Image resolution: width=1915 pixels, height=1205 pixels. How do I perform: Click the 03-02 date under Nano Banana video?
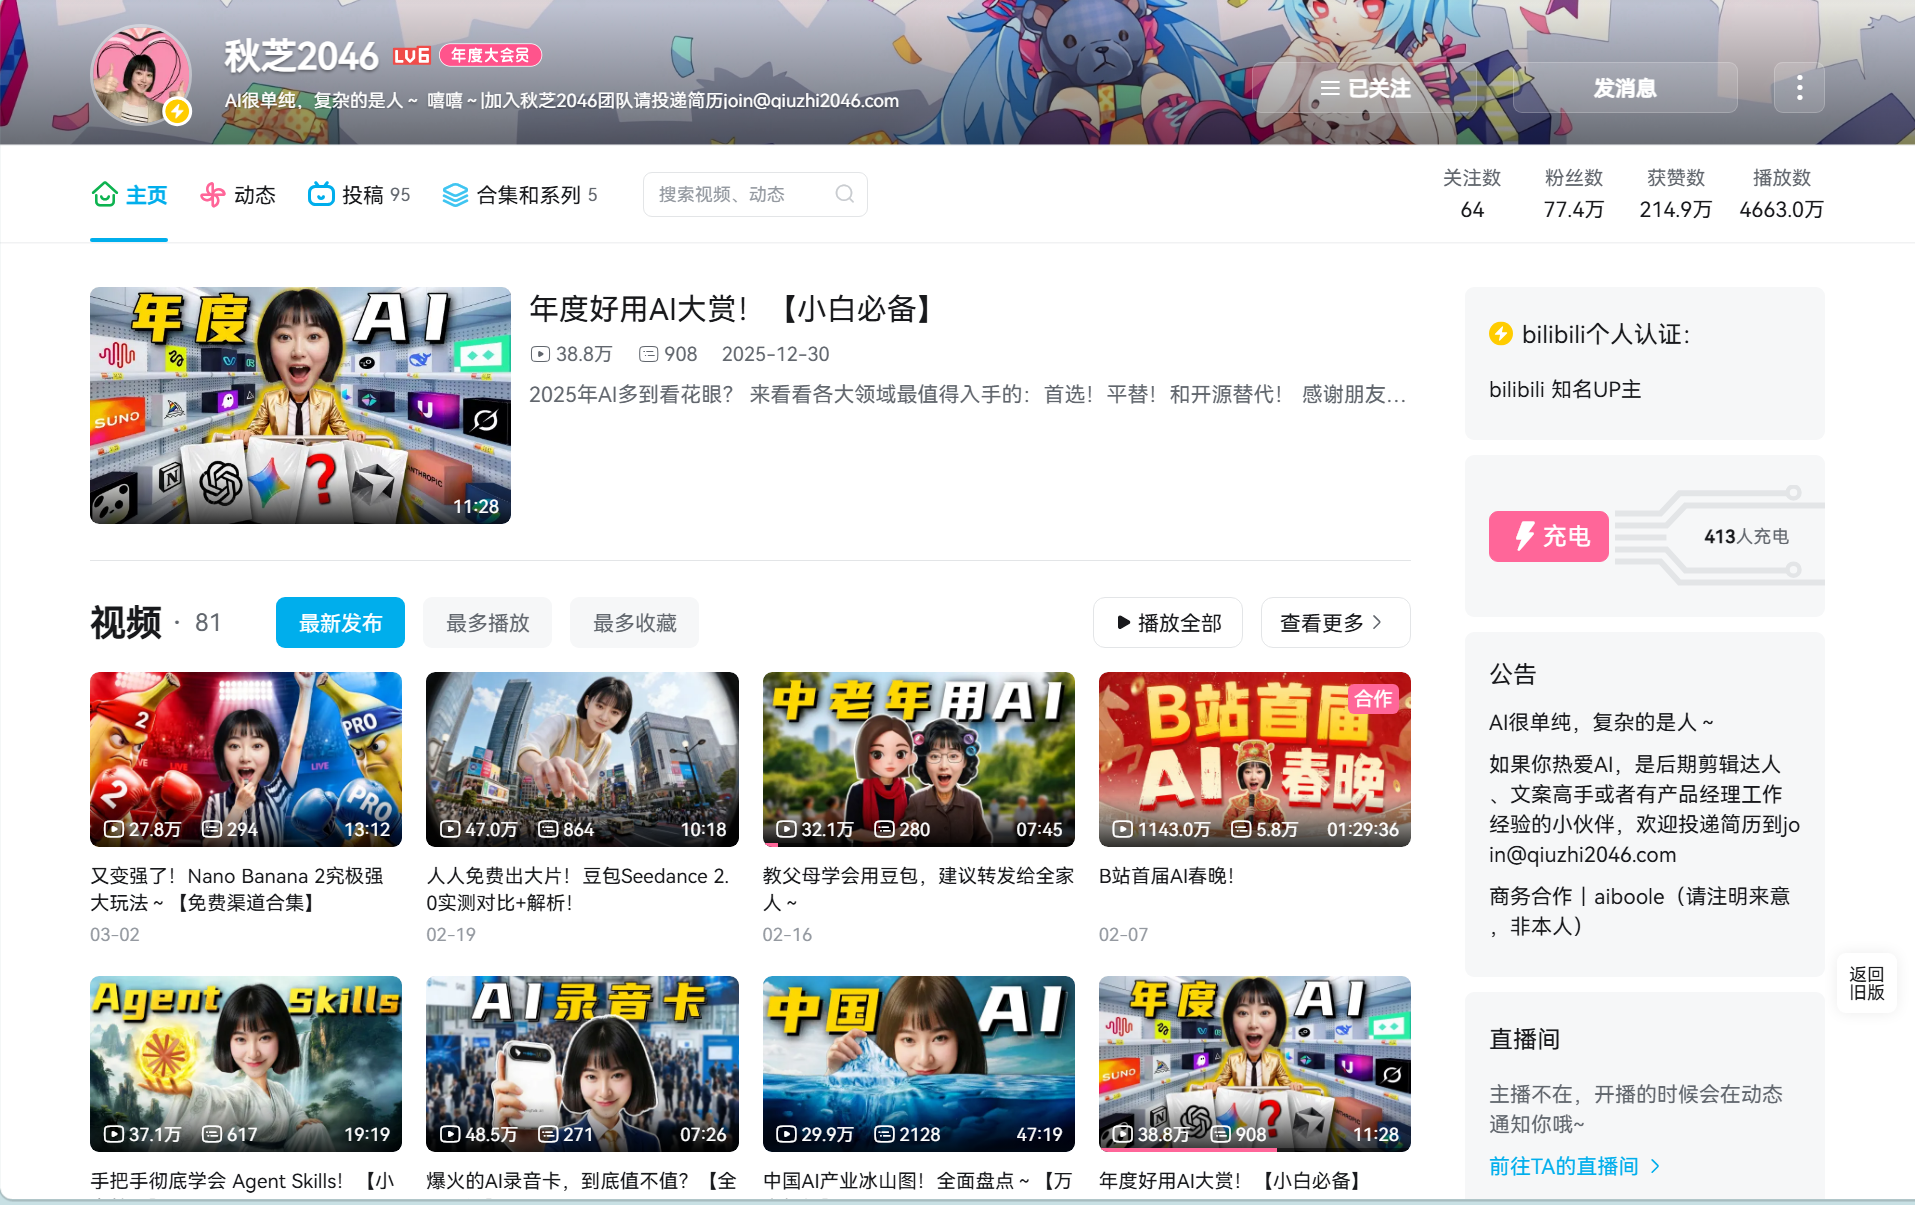point(115,934)
